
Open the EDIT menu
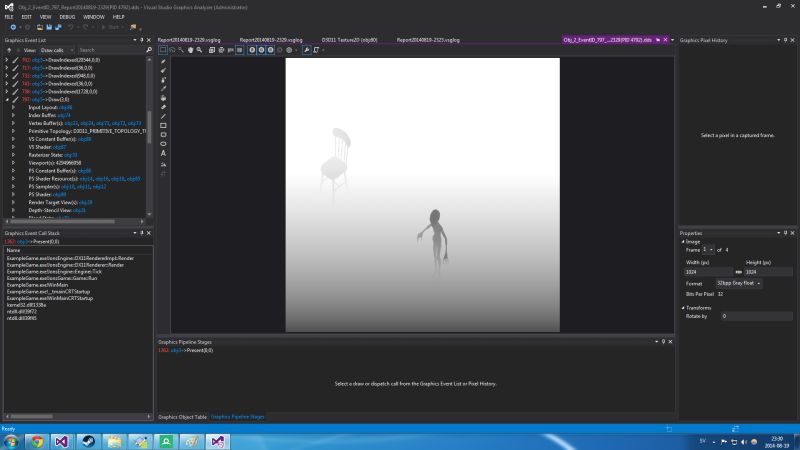[27, 17]
